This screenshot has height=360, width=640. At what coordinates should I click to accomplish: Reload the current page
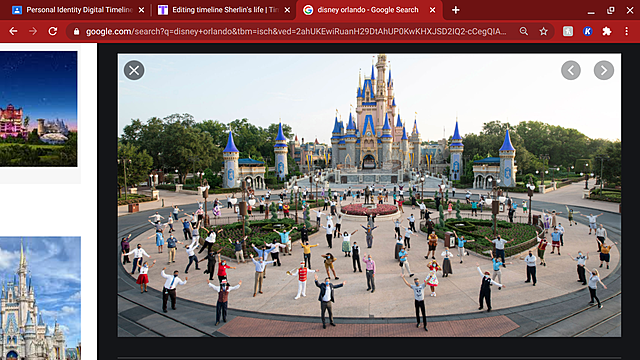point(53,31)
